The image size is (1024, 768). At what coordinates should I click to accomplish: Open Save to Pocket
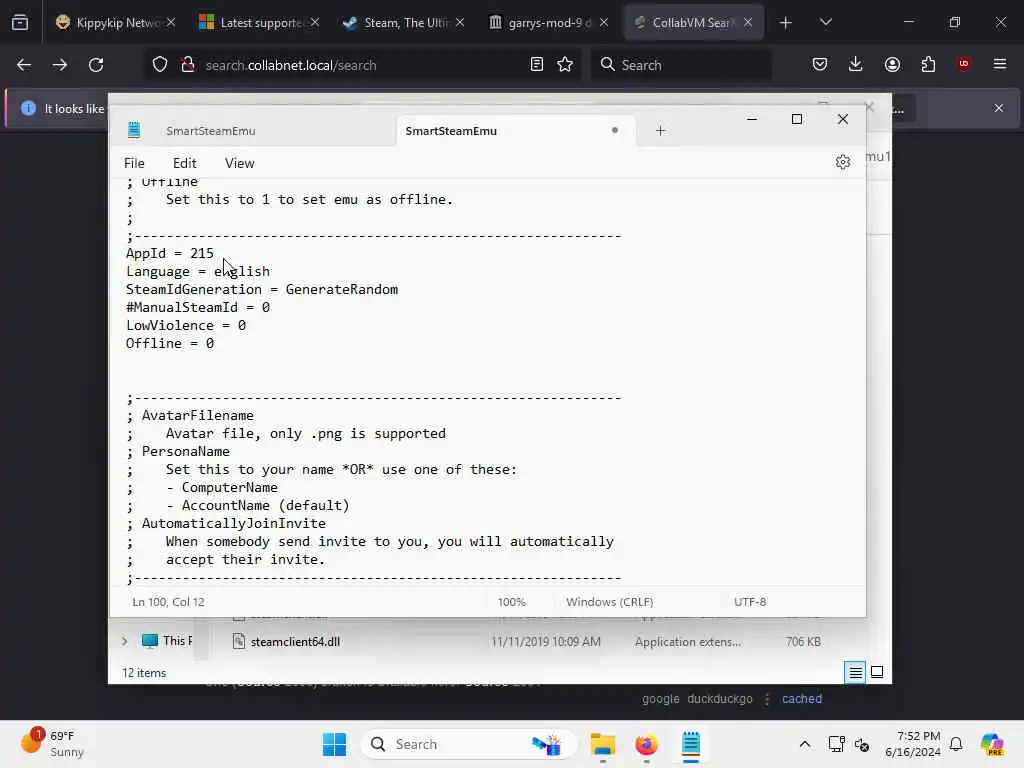point(820,65)
